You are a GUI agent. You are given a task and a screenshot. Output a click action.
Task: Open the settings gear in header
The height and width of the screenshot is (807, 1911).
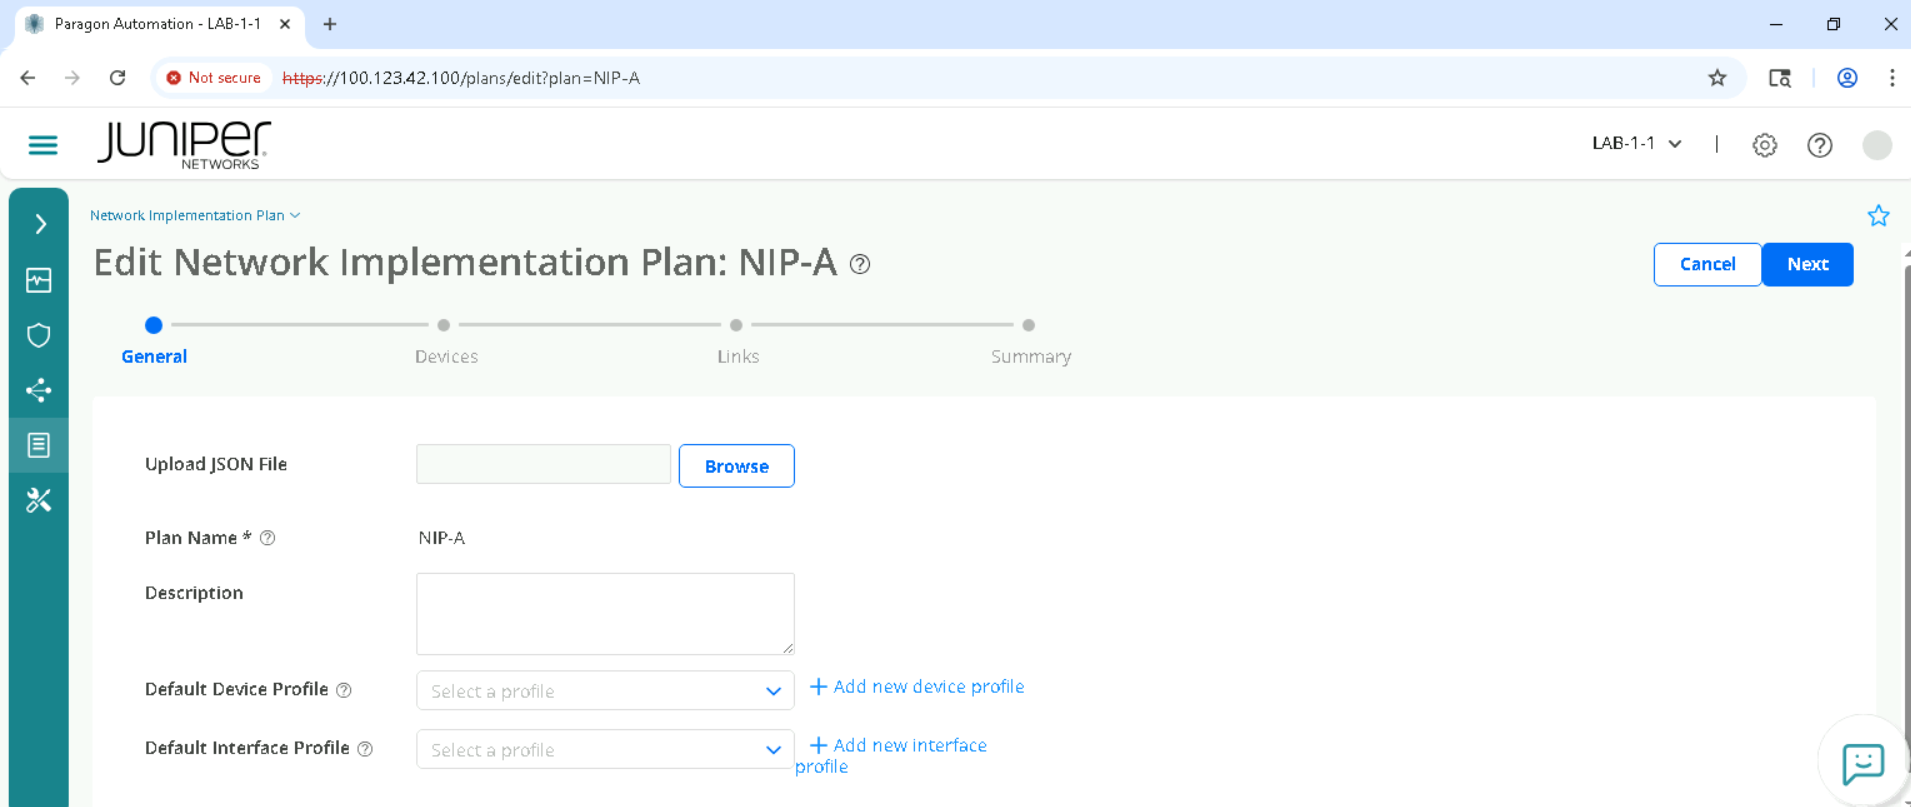click(x=1764, y=145)
